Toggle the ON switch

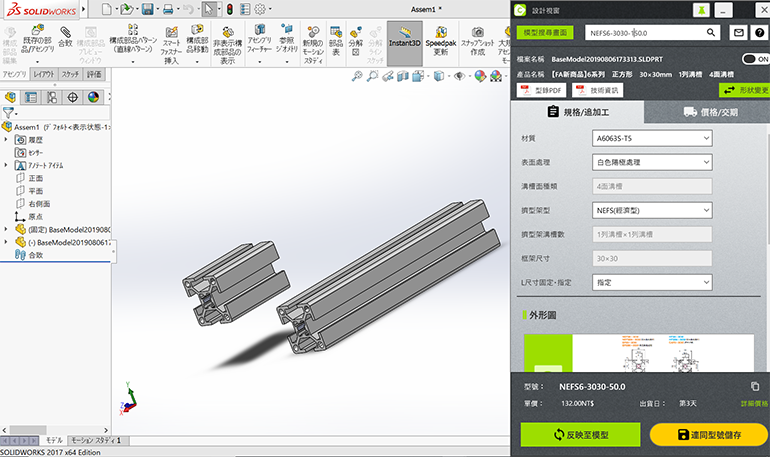755,59
